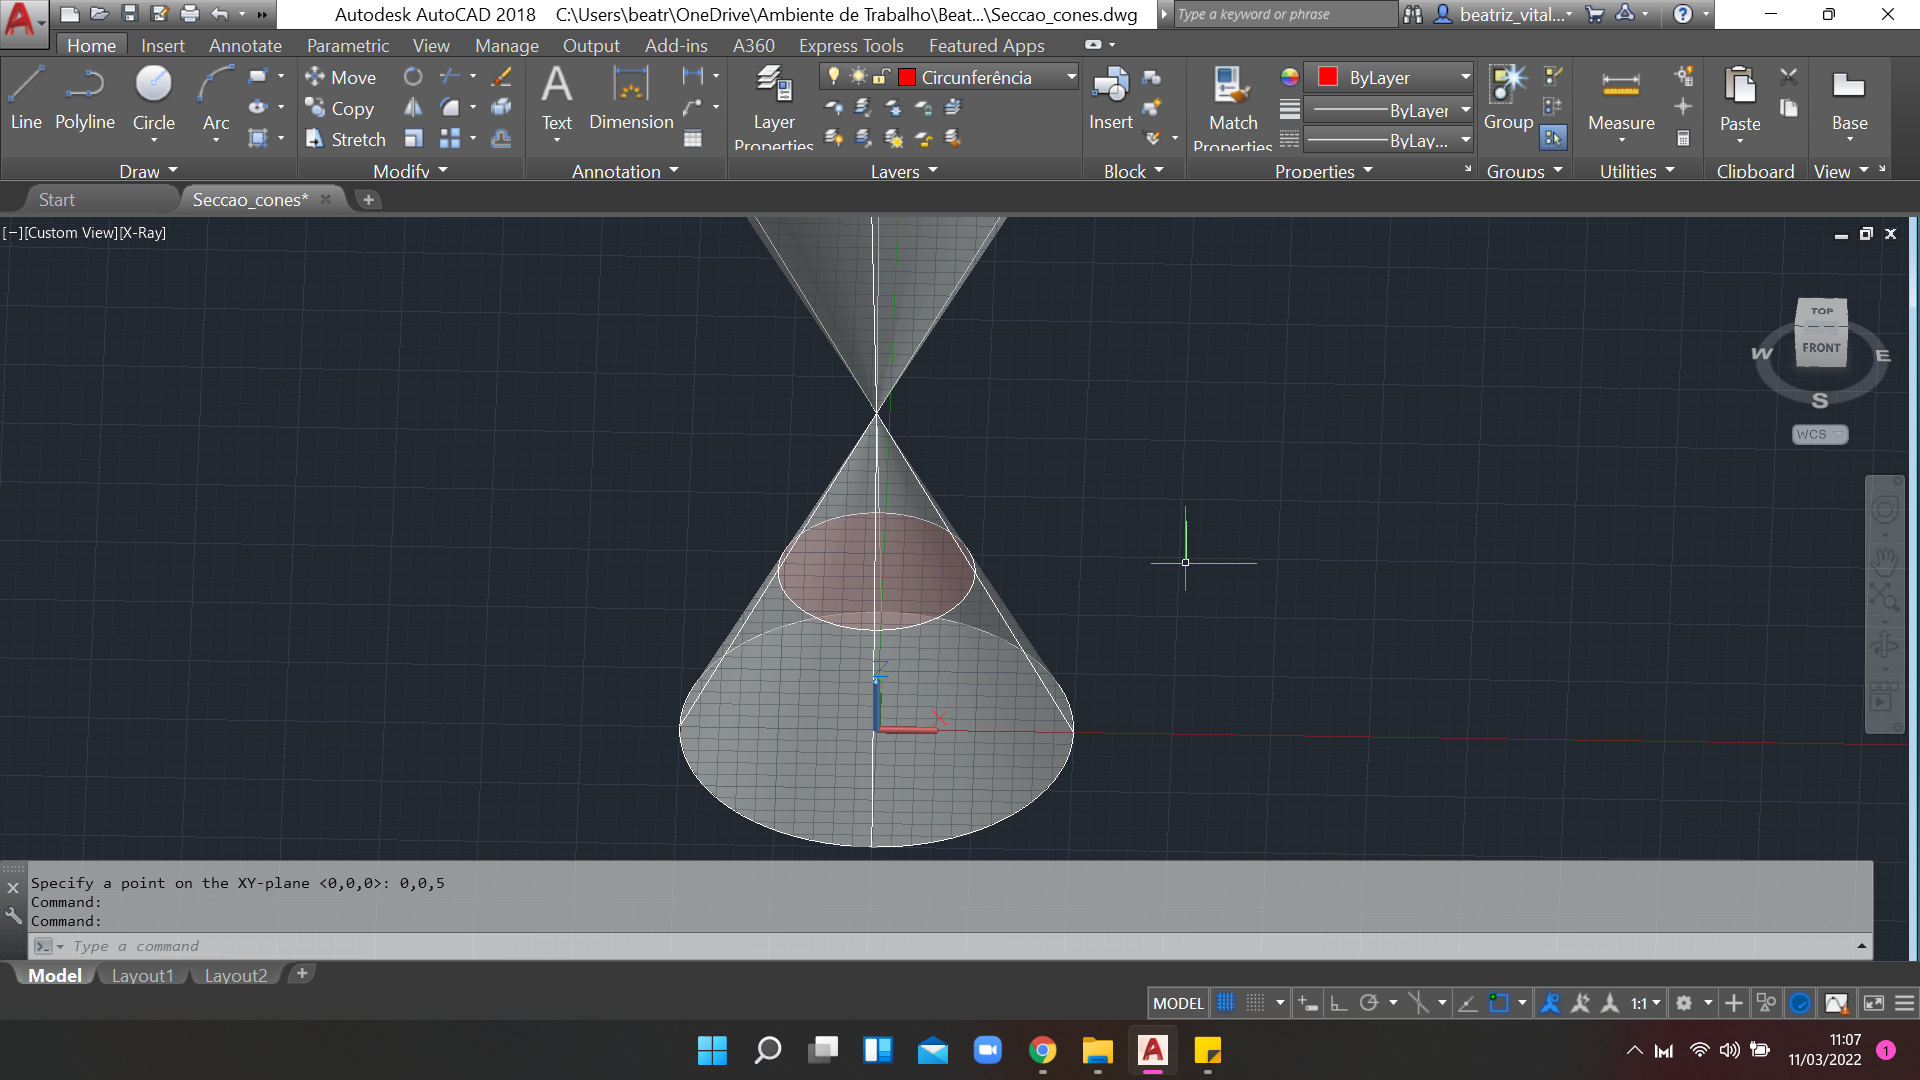
Task: Toggle hardware acceleration in status bar
Action: click(1800, 1003)
